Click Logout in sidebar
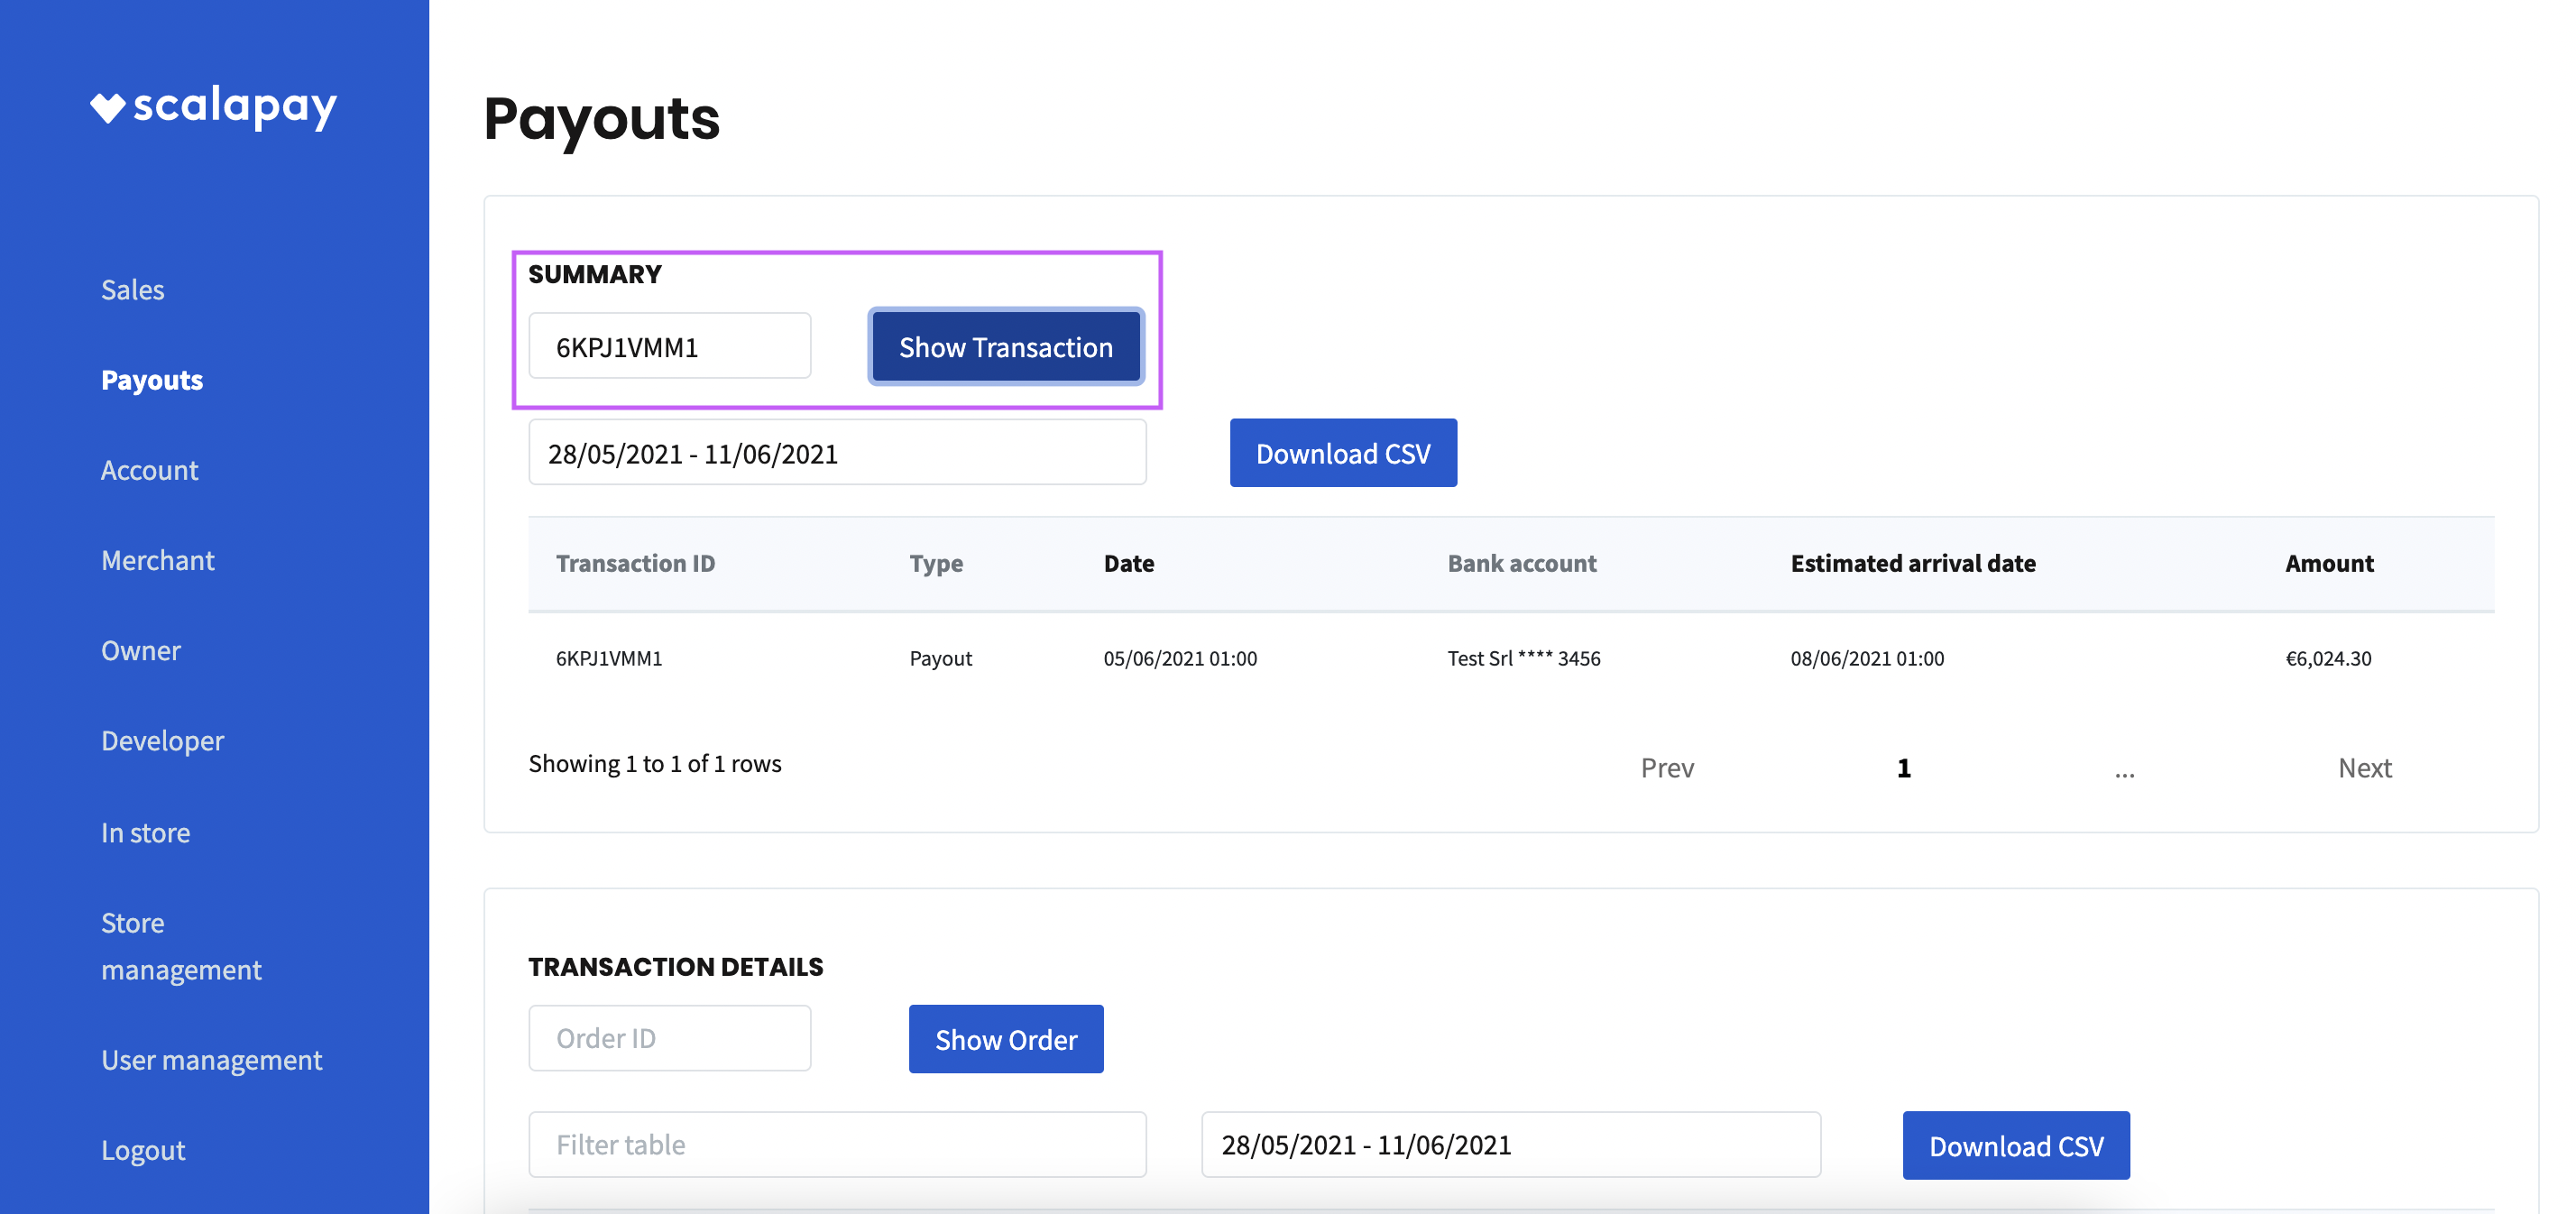Image resolution: width=2576 pixels, height=1214 pixels. [x=143, y=1150]
